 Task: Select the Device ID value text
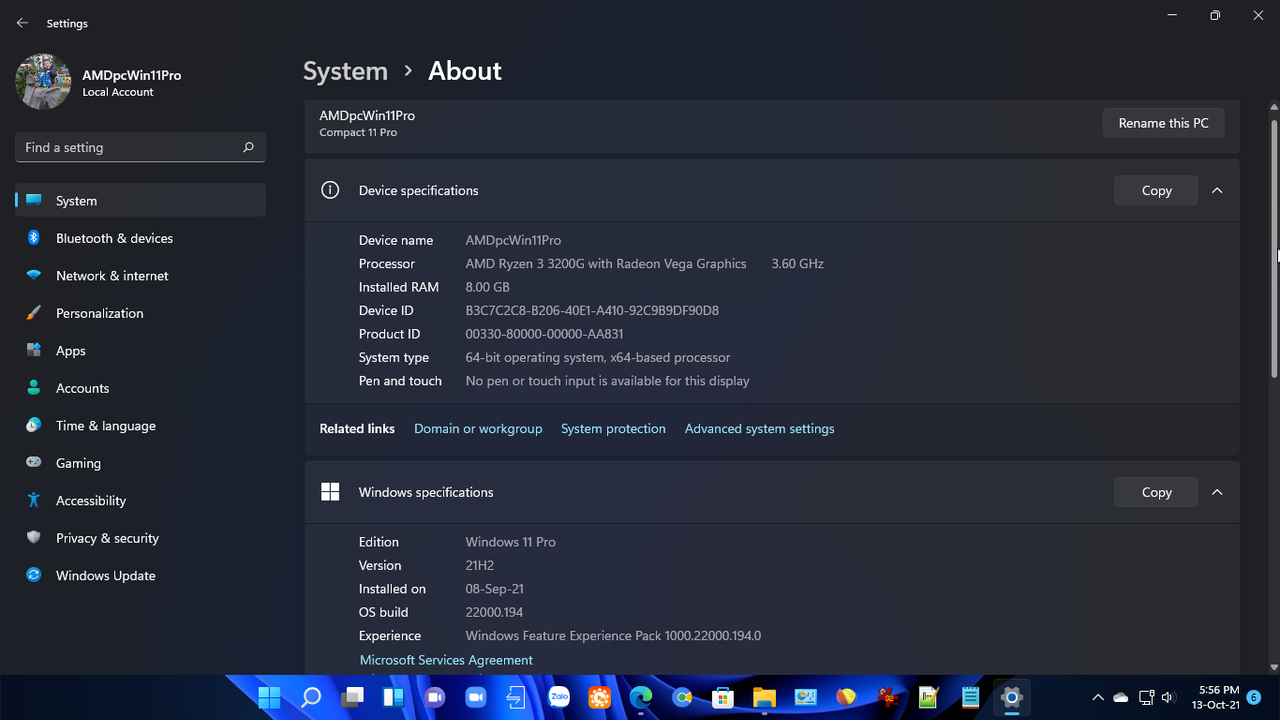592,310
